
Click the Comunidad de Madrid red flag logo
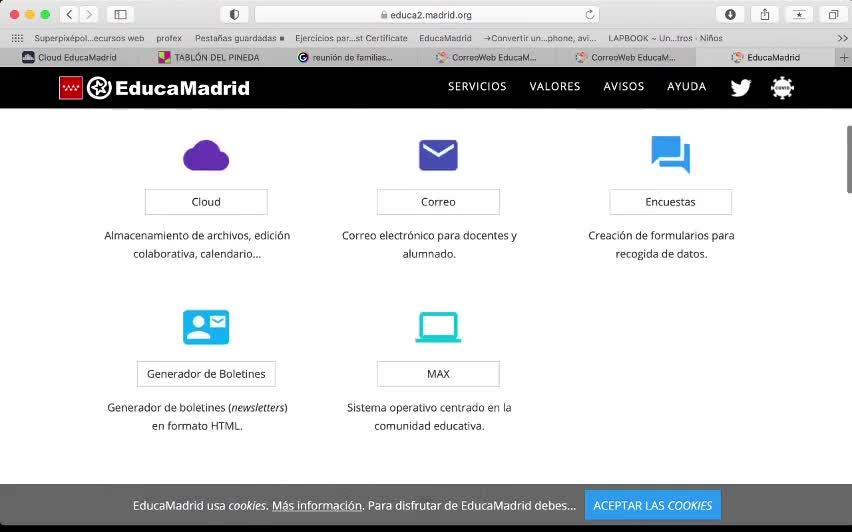click(x=71, y=87)
